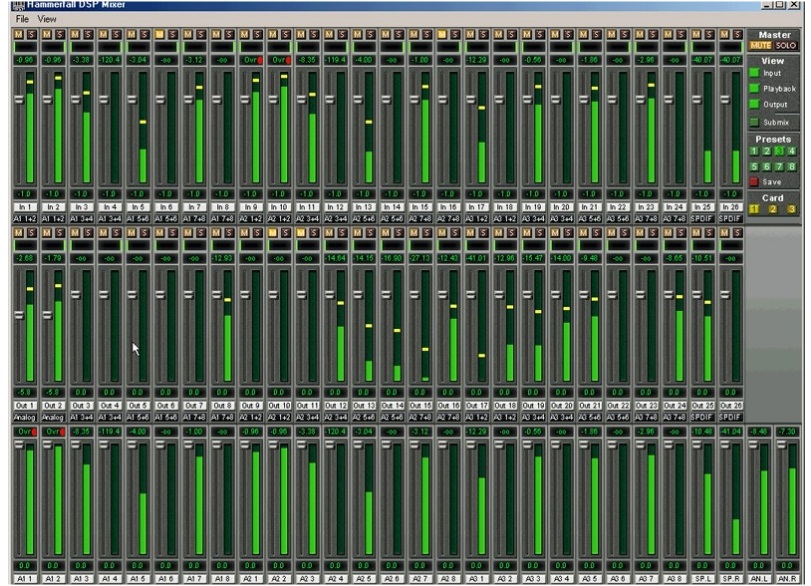Open routing selector A3 1+2 under In 17
Screen dimensions: 811x586
point(476,219)
